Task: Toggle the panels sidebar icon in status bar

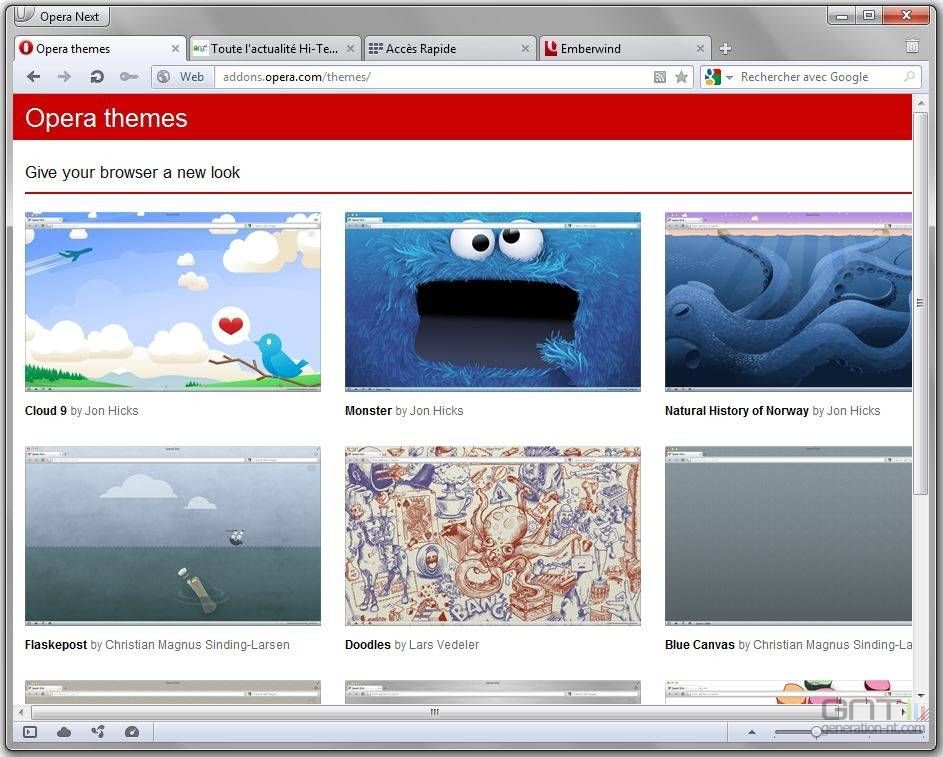Action: [30, 732]
